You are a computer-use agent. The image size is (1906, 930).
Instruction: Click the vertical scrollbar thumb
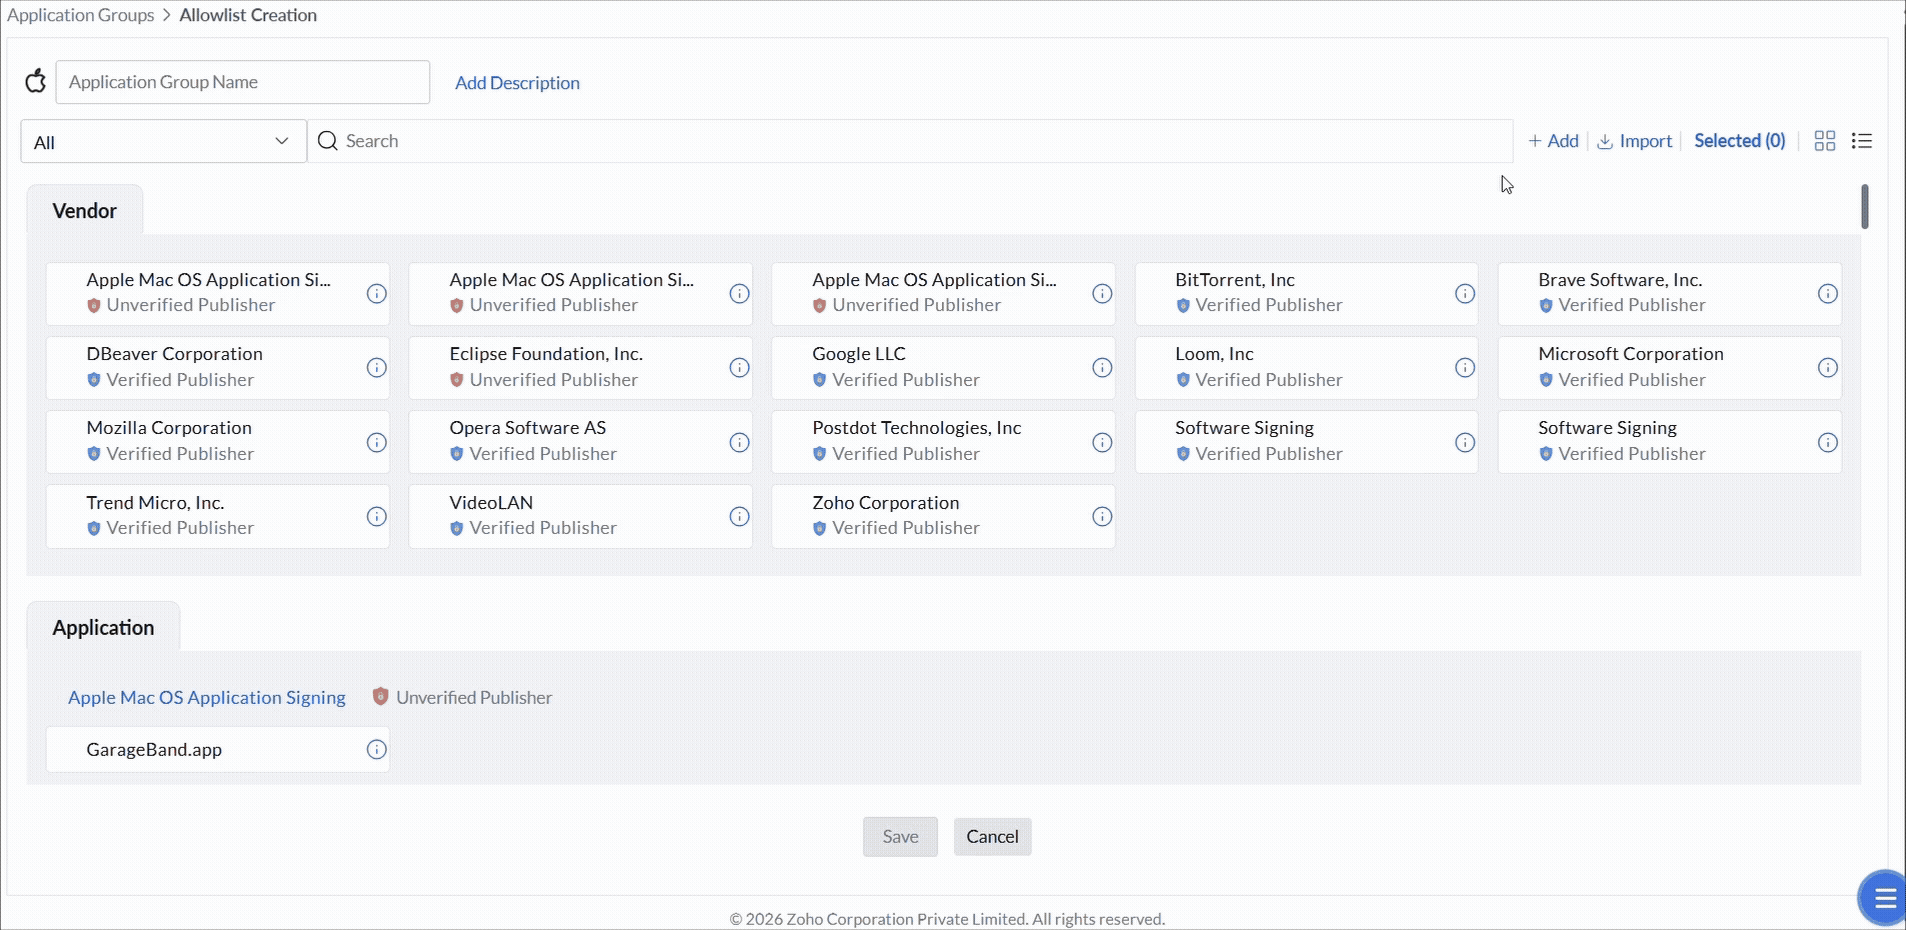pyautogui.click(x=1865, y=207)
